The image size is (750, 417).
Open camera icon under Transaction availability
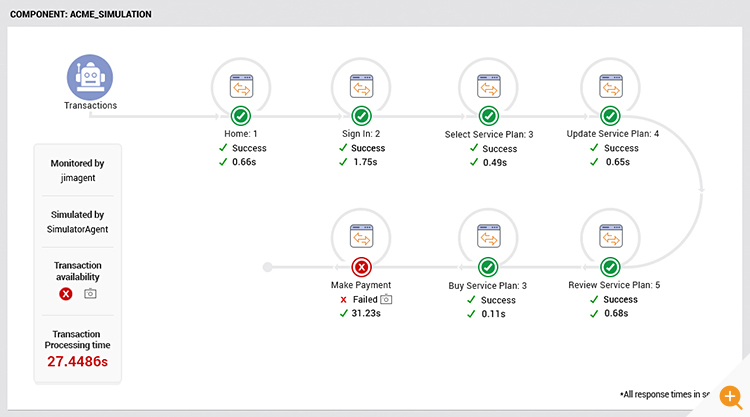(90, 294)
